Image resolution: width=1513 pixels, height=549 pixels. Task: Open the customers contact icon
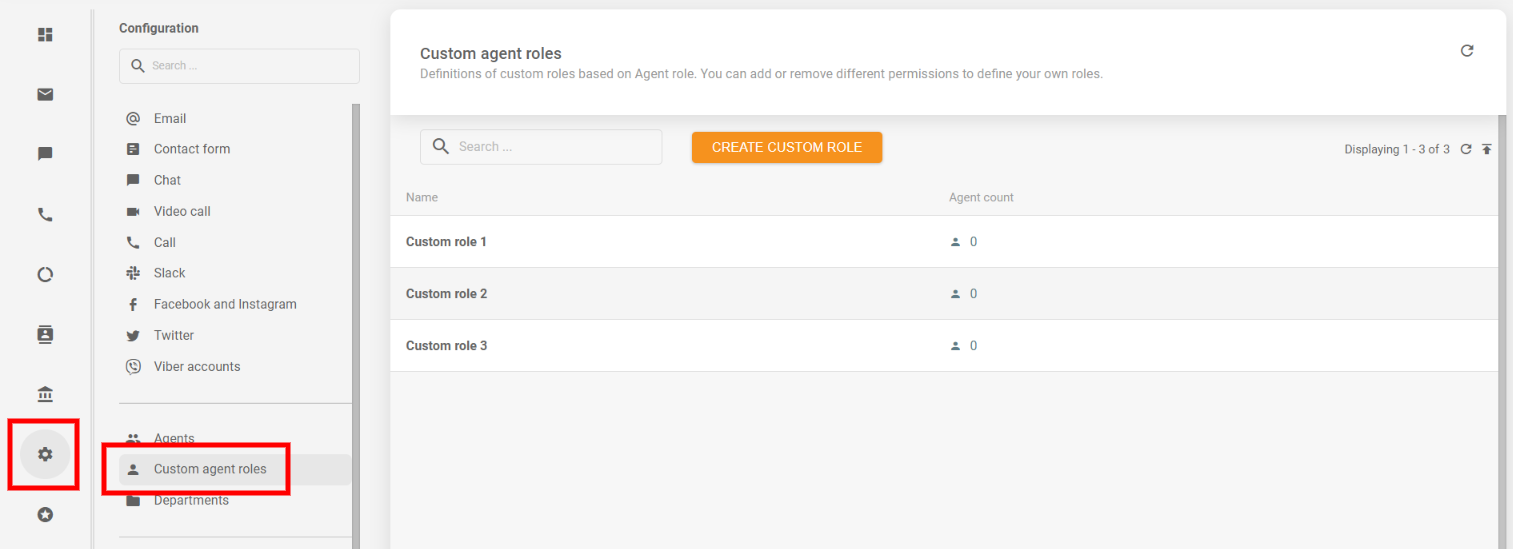point(45,334)
